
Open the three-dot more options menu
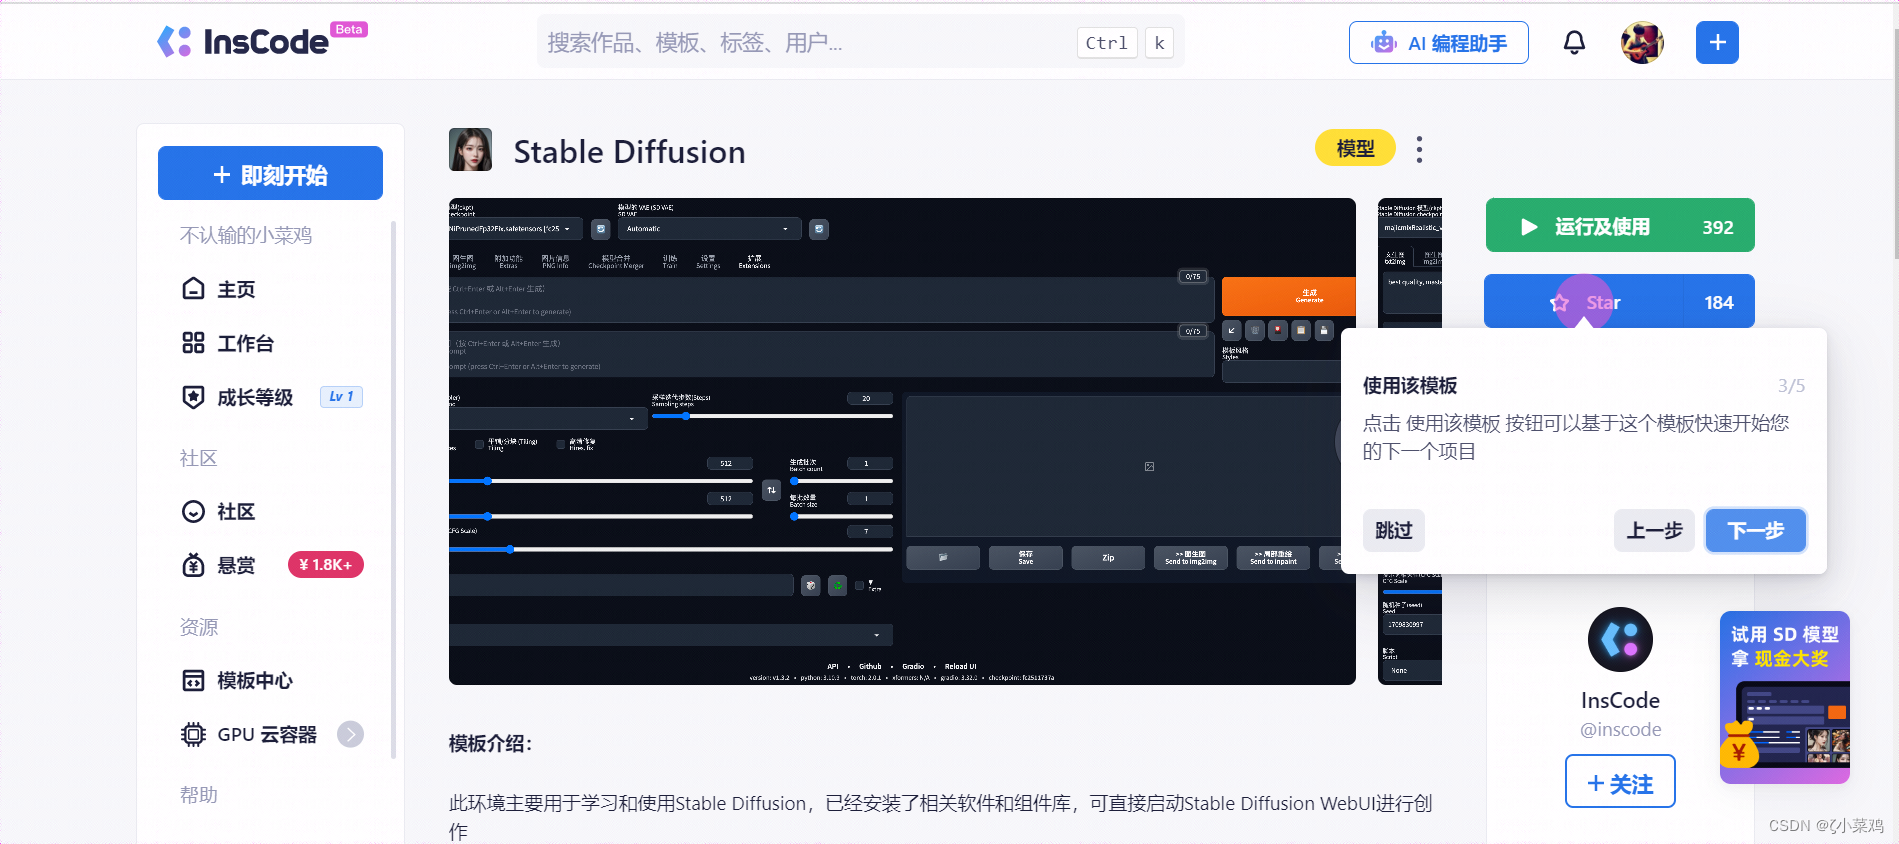1419,149
